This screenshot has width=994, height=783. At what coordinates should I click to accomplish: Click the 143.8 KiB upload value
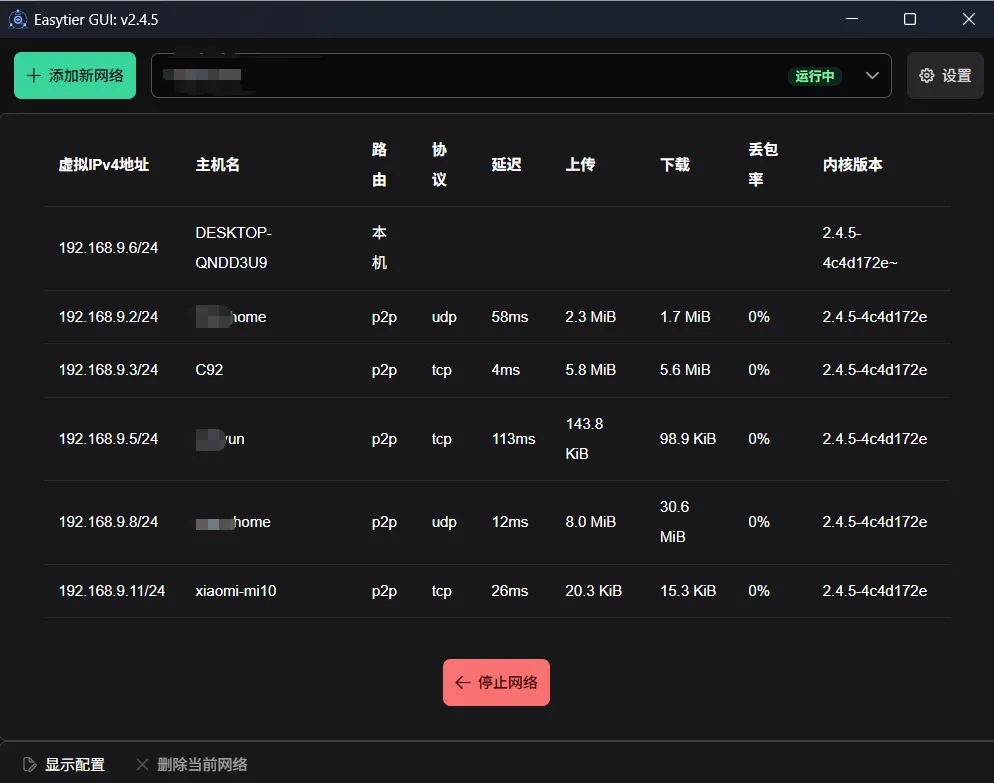coord(584,439)
